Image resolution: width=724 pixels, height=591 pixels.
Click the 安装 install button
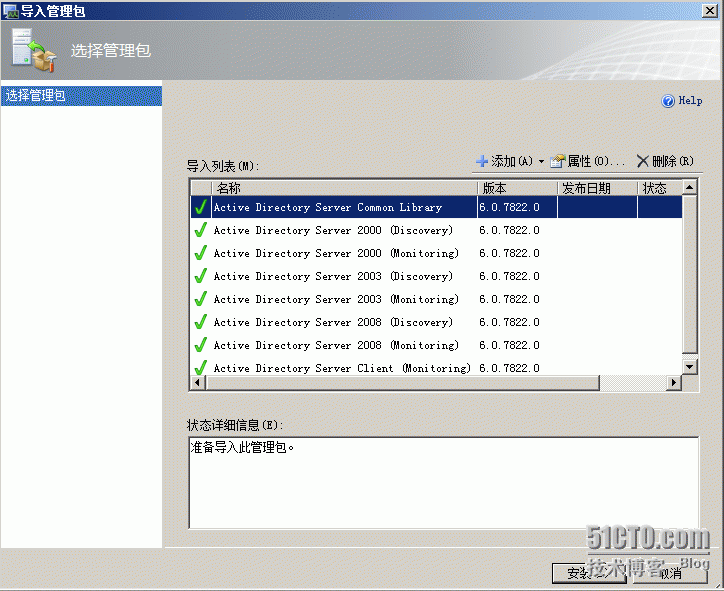tap(588, 573)
